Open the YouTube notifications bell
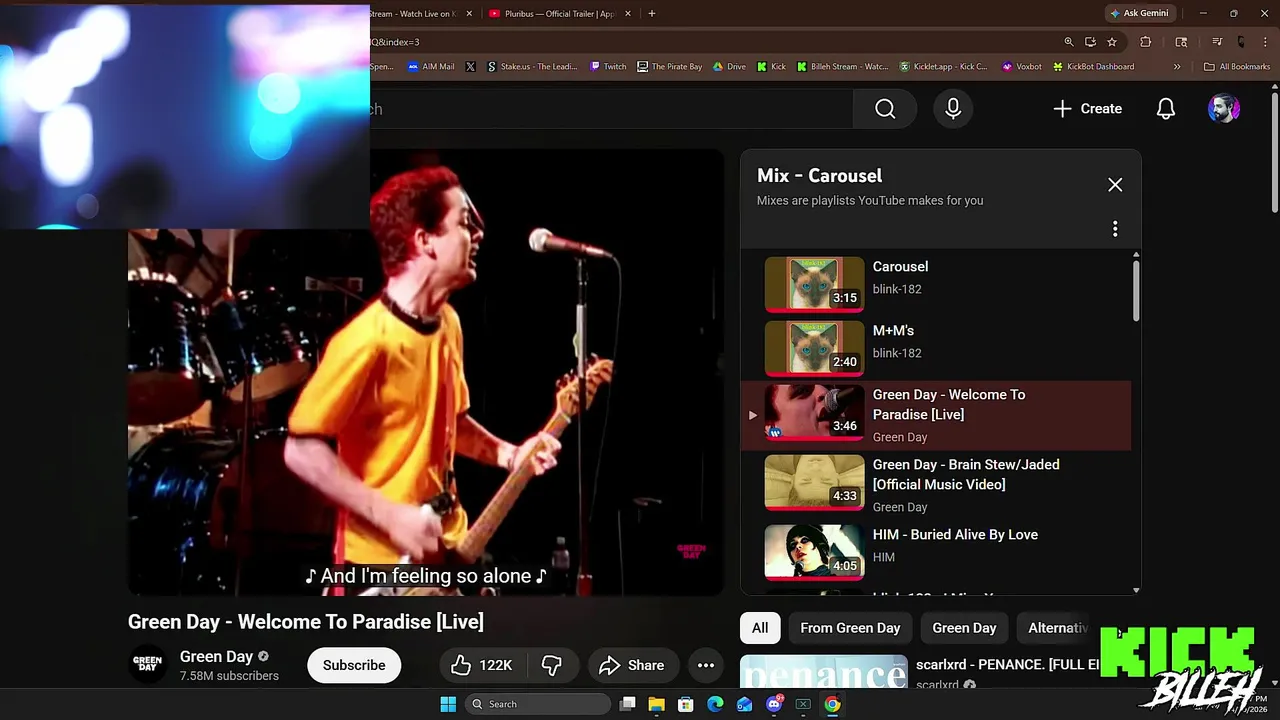The width and height of the screenshot is (1280, 720). point(1166,109)
